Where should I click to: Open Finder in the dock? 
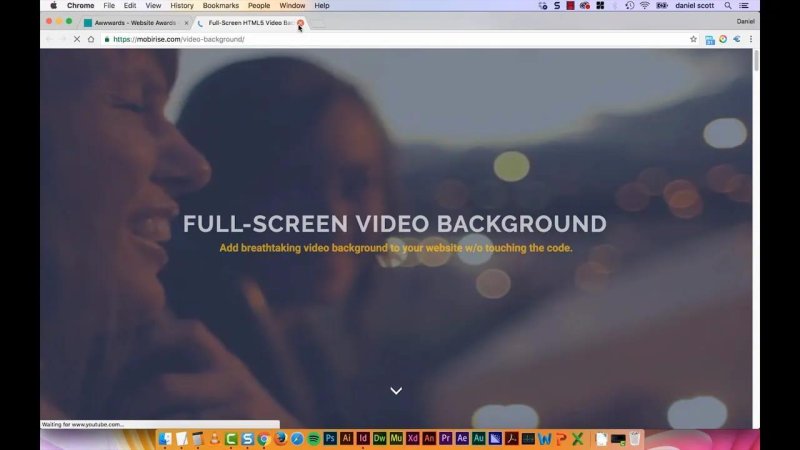click(165, 438)
